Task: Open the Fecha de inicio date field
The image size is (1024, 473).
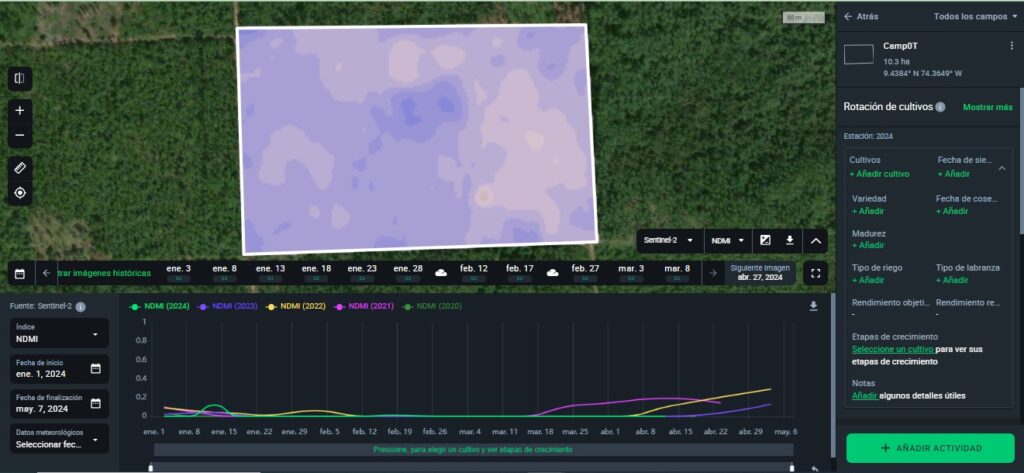Action: point(59,368)
